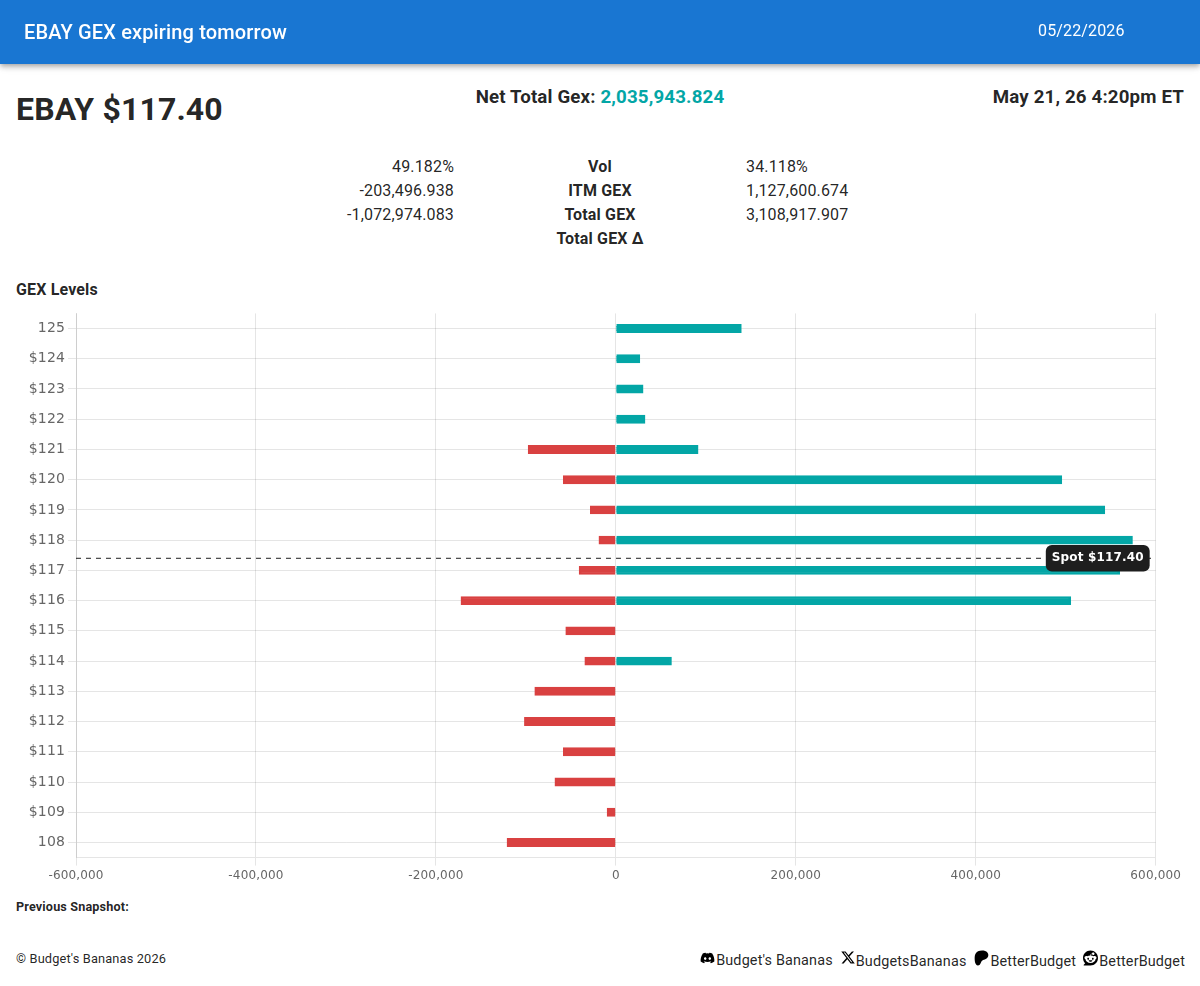
Task: Click the teal bar at $118 strike
Action: pyautogui.click(x=874, y=540)
